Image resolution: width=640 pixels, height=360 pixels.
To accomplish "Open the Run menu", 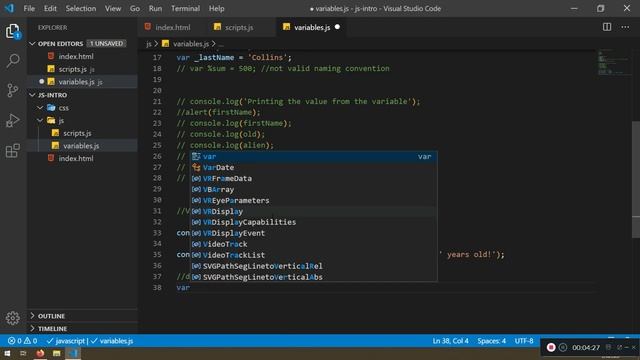I will [x=155, y=8].
